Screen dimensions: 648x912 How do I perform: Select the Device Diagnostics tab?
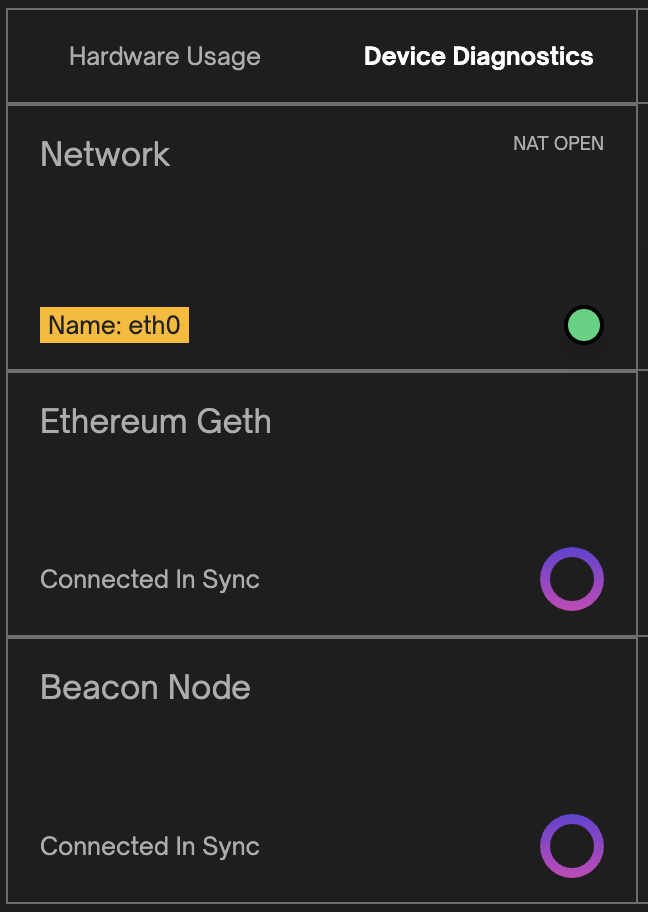pos(478,56)
